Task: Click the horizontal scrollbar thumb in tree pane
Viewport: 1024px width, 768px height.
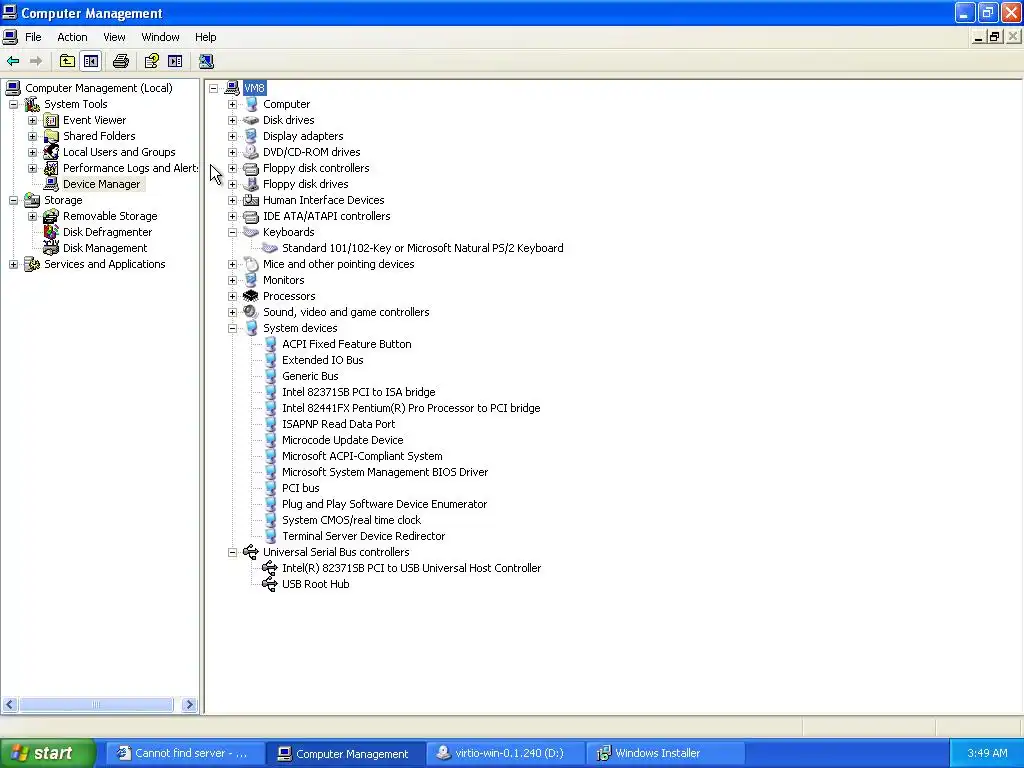Action: pos(96,705)
